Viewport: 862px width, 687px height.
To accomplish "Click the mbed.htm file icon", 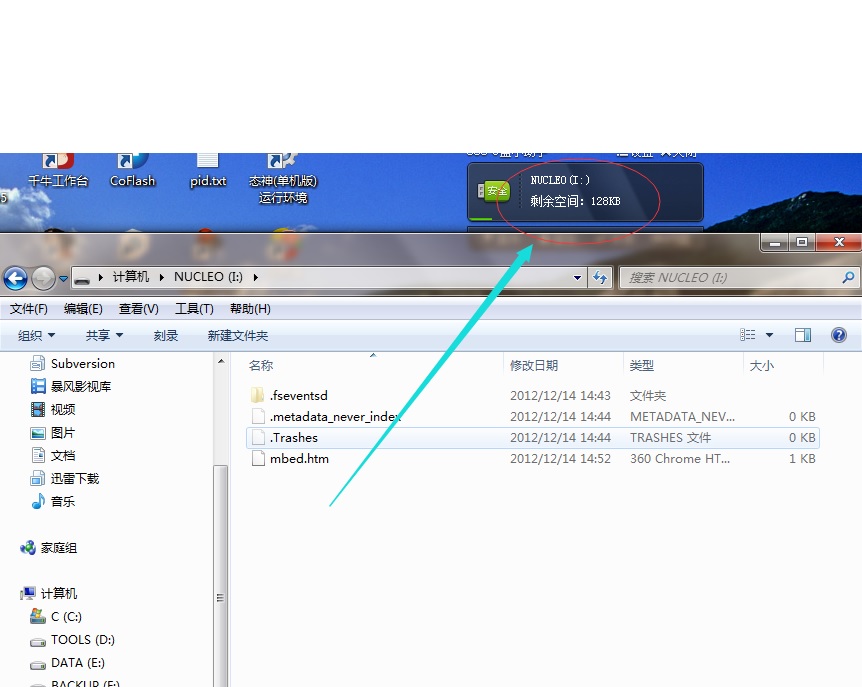I will tap(258, 458).
